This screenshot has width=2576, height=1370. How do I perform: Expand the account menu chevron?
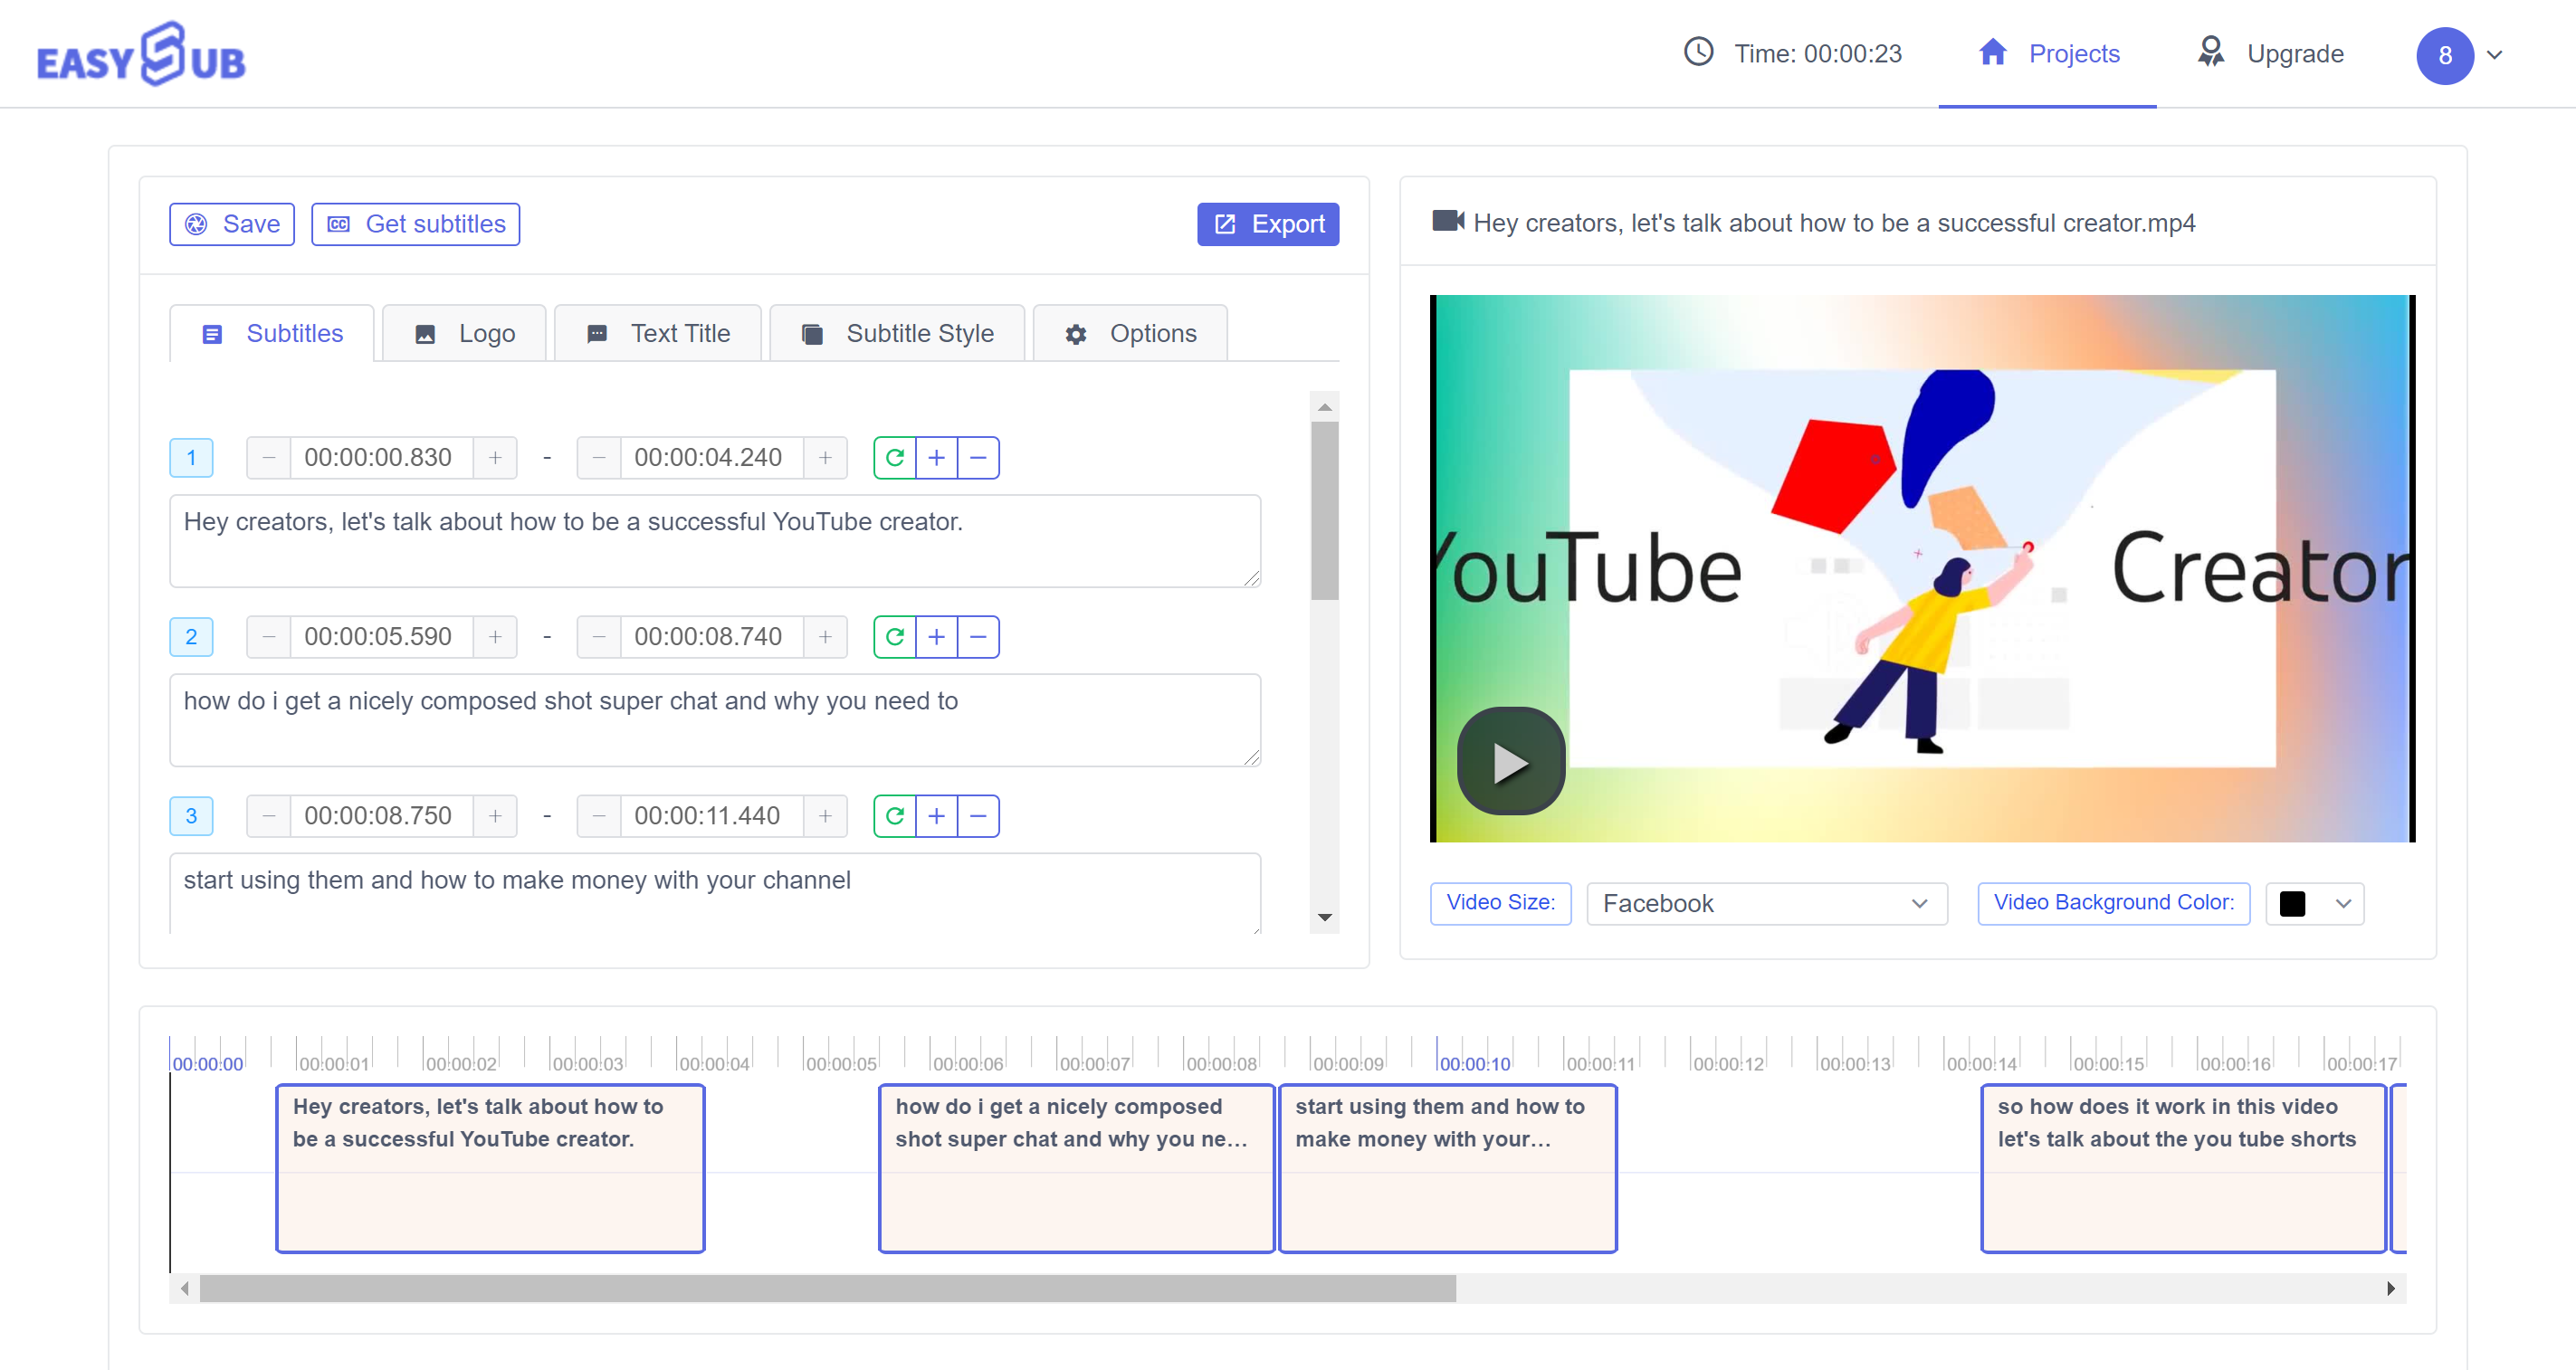[2494, 55]
